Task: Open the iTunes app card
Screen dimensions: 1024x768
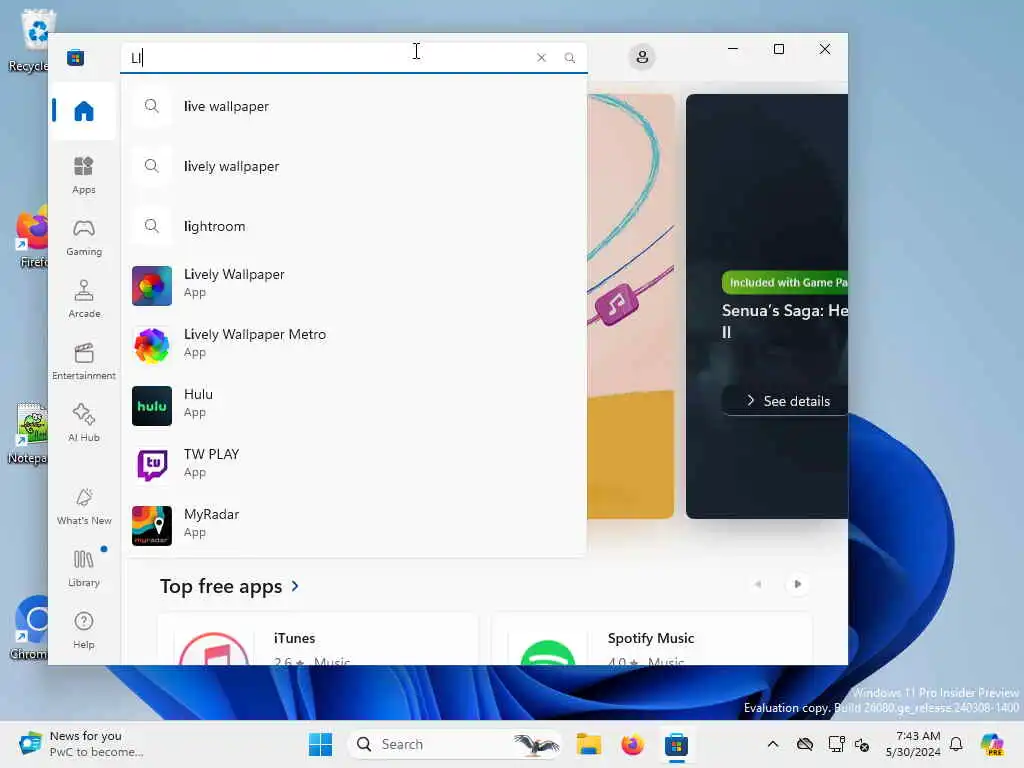Action: pos(318,640)
